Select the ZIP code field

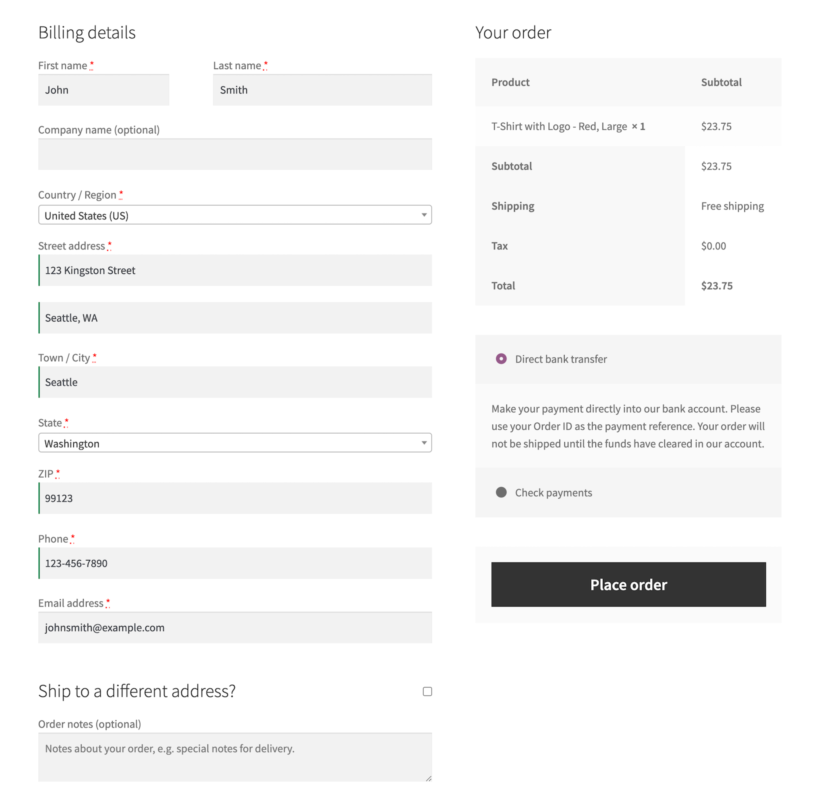coord(234,498)
